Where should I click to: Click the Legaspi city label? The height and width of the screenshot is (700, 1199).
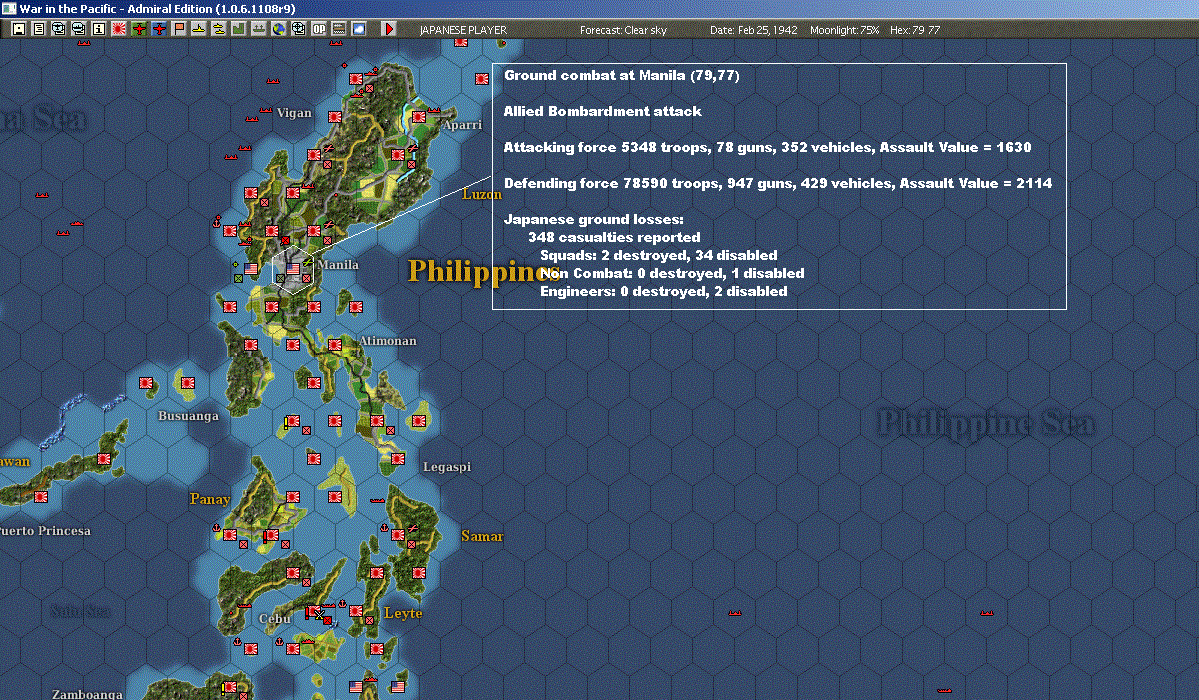tap(447, 467)
